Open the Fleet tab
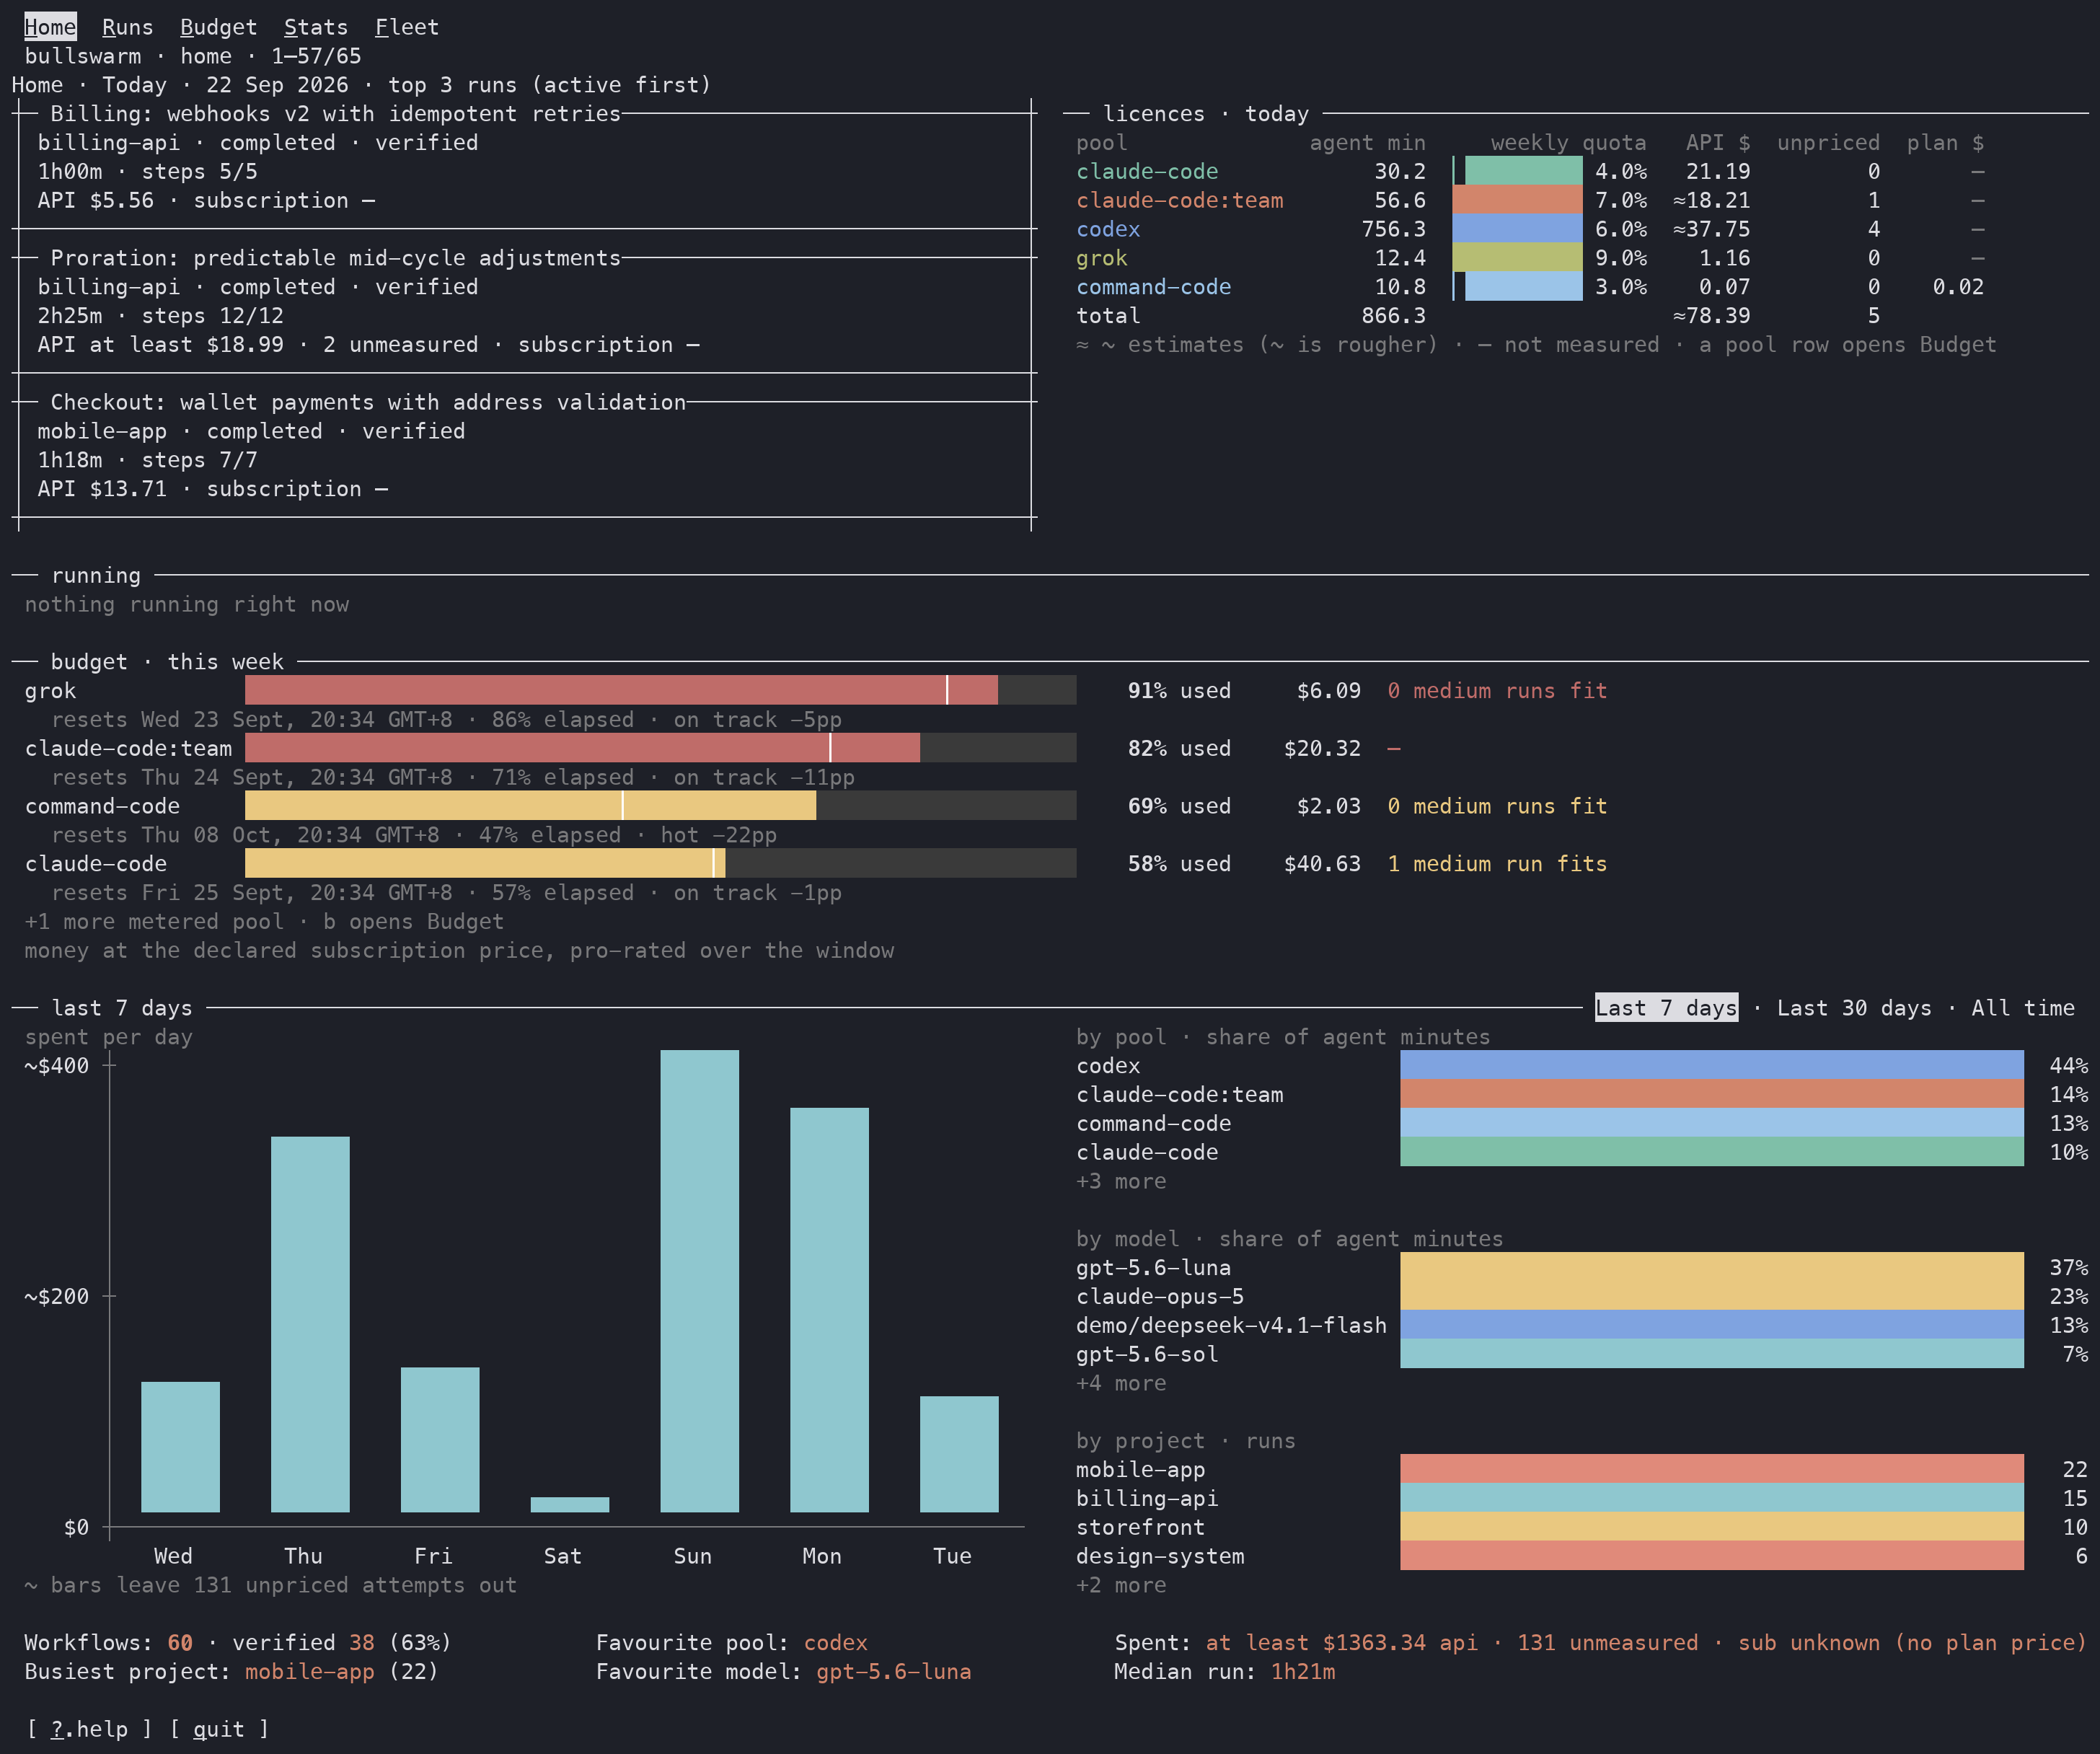The height and width of the screenshot is (1754, 2100). [x=407, y=27]
